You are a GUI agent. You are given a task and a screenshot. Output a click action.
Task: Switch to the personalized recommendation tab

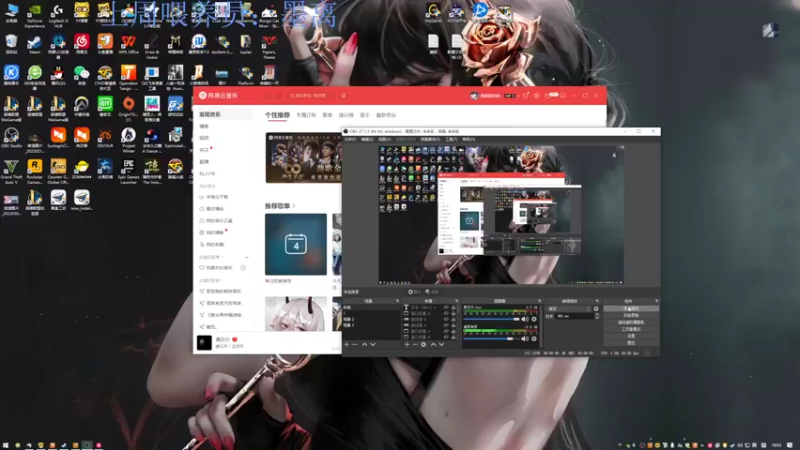[277, 115]
